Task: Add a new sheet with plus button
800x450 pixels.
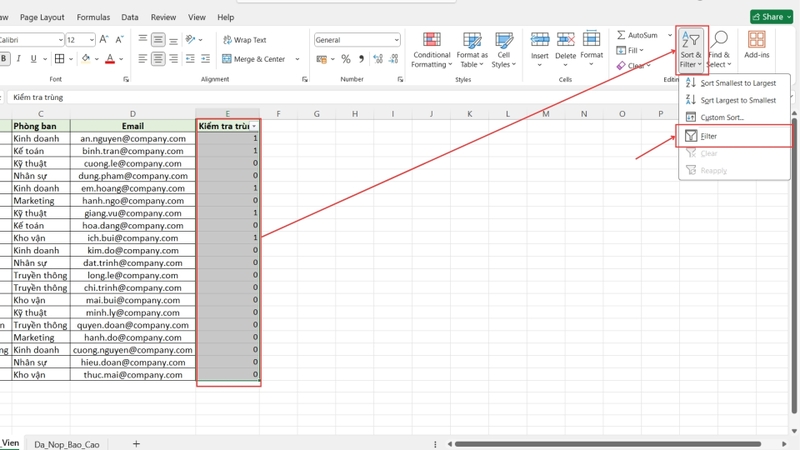Action: coord(136,444)
